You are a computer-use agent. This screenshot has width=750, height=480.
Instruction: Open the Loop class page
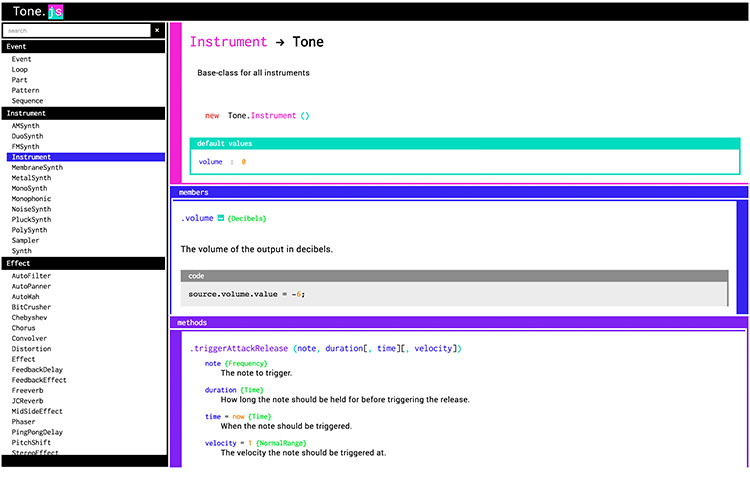tap(20, 69)
